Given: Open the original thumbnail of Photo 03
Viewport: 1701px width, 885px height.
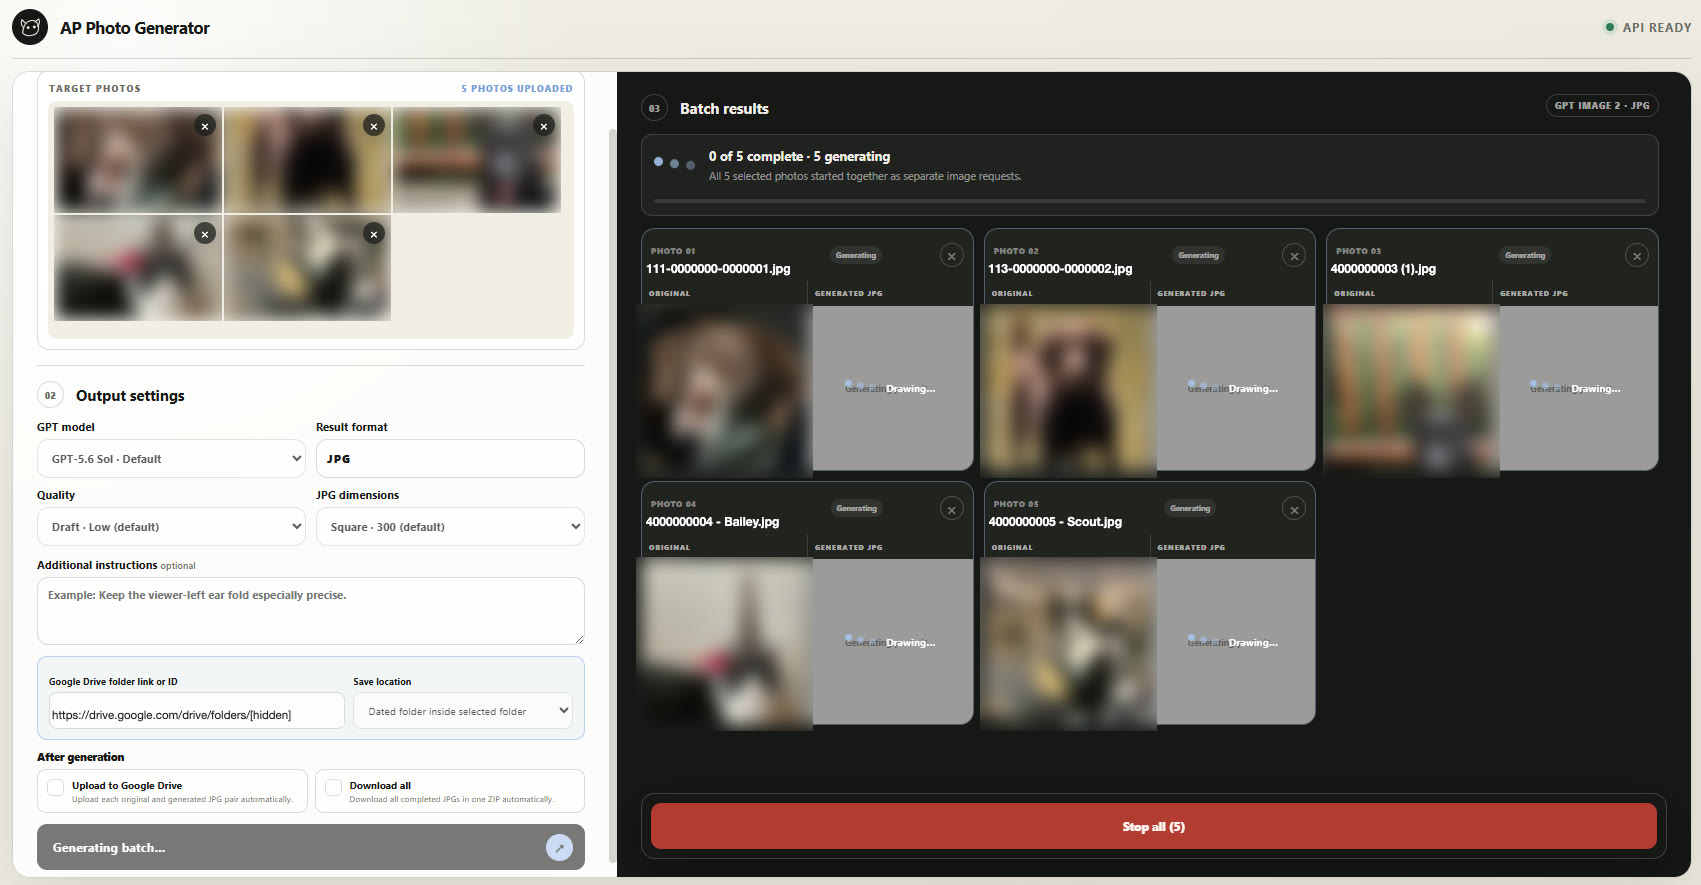Looking at the screenshot, I should coord(1411,391).
